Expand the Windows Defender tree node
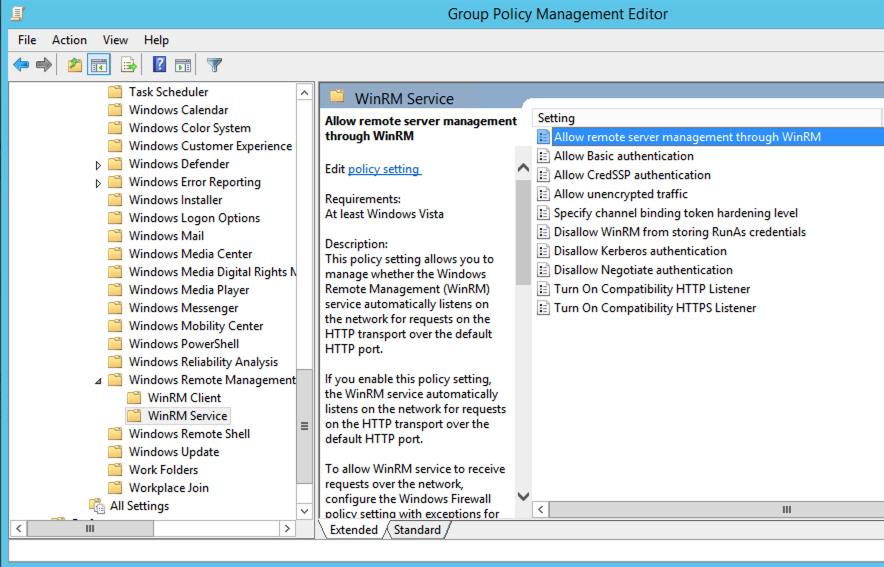 [x=98, y=165]
